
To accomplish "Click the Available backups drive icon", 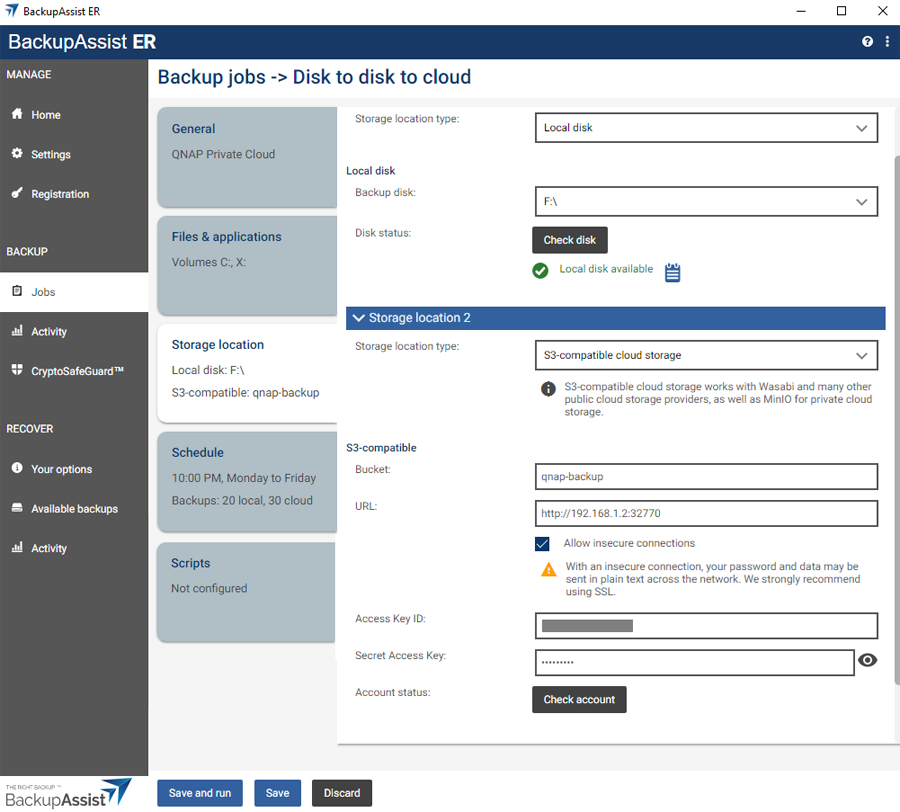I will 17,508.
